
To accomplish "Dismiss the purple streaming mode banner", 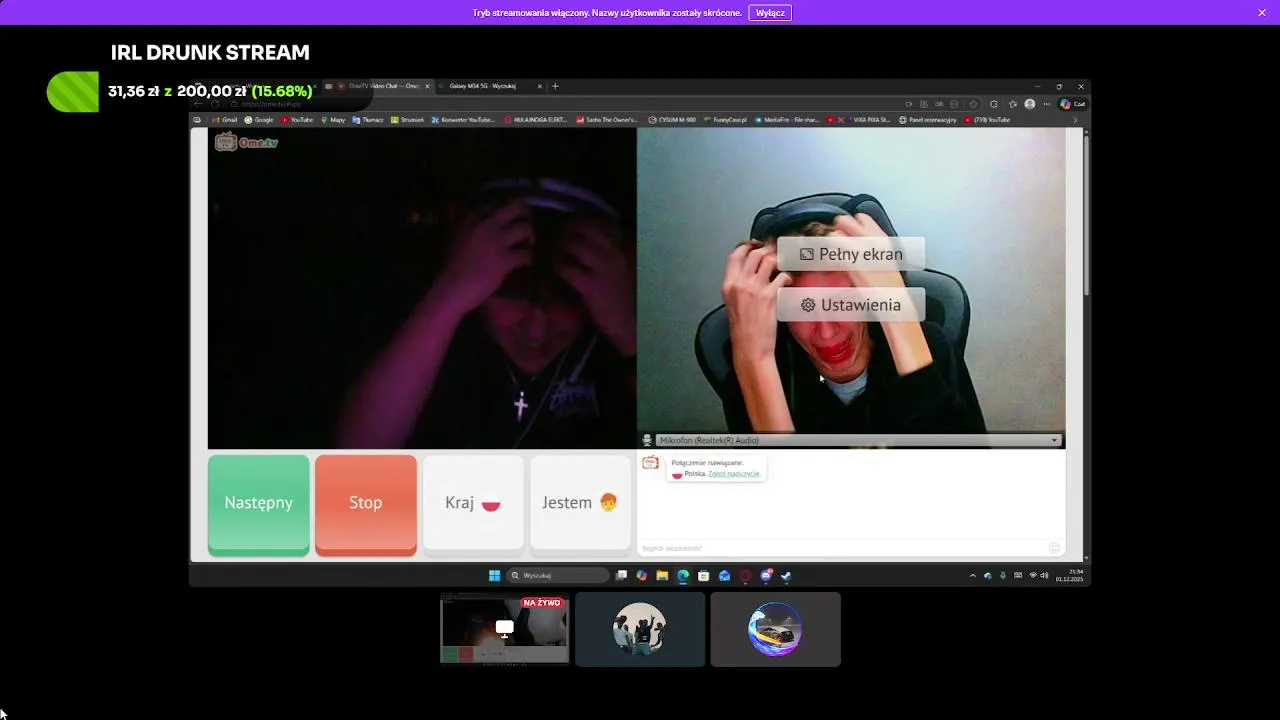I will [x=1262, y=12].
